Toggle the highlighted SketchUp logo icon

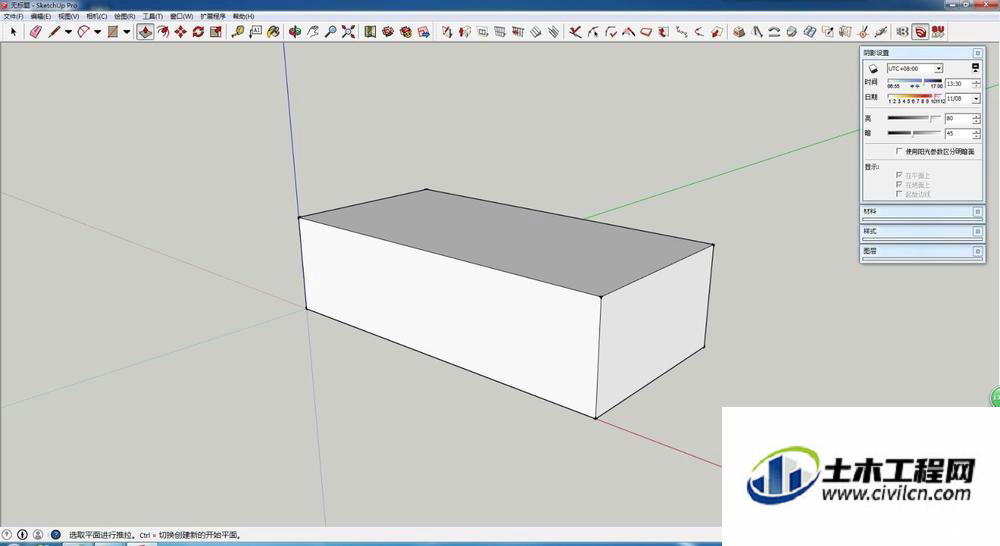point(920,31)
